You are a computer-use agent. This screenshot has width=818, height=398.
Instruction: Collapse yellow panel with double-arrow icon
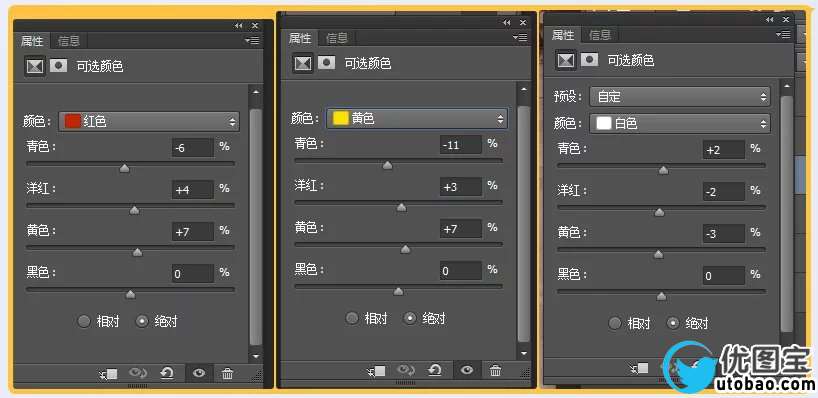tap(507, 23)
